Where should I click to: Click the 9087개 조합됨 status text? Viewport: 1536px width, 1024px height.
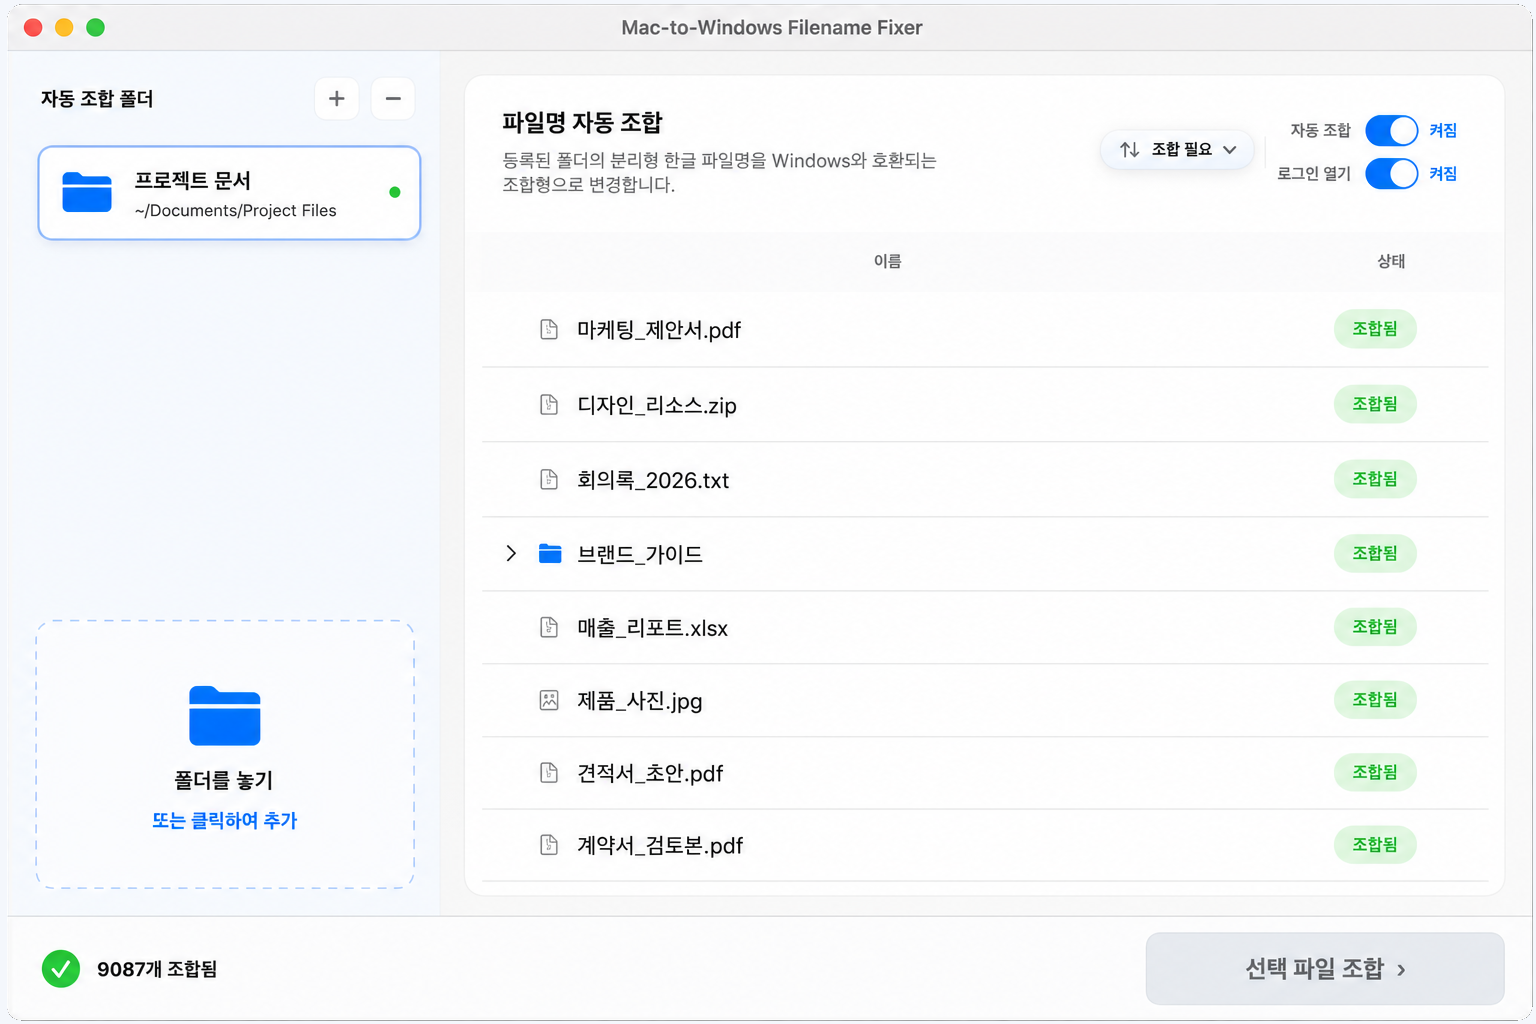(157, 969)
